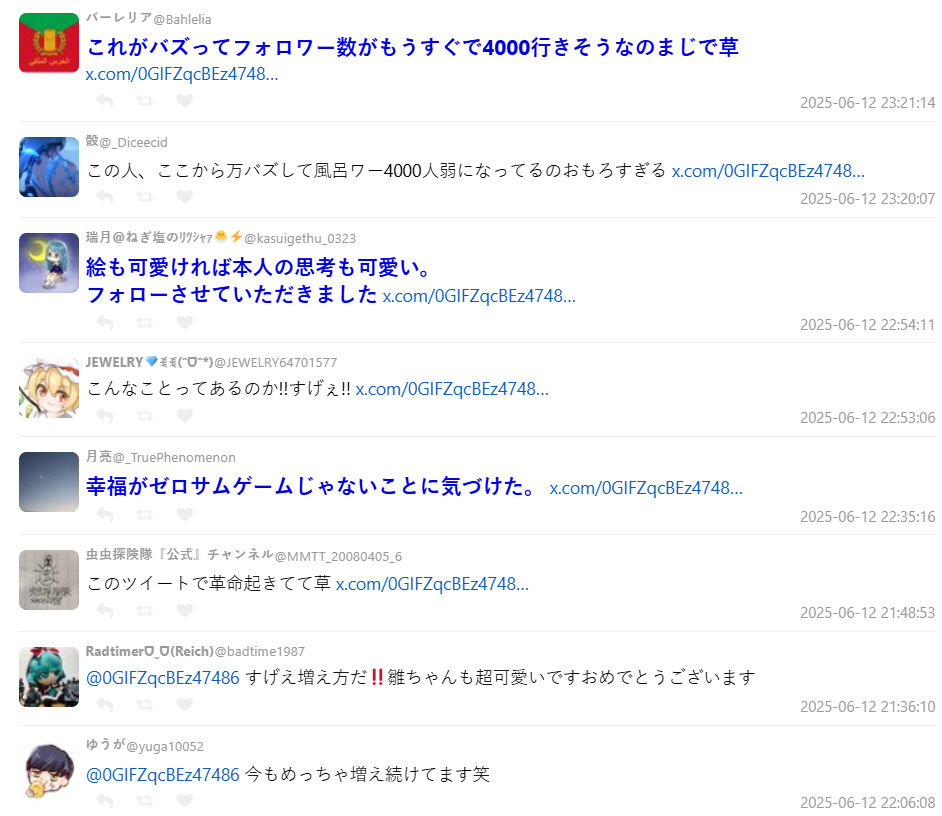View the blonde character avatar of JEWELRY
The height and width of the screenshot is (816, 942).
tap(49, 388)
